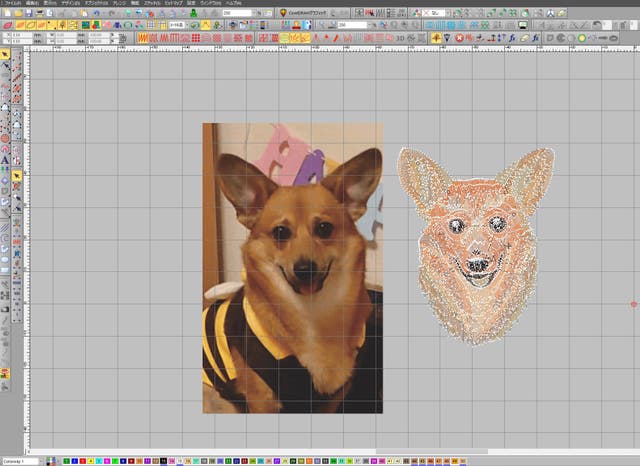
Task: Open a design using the folder icon
Action: (x=18, y=13)
